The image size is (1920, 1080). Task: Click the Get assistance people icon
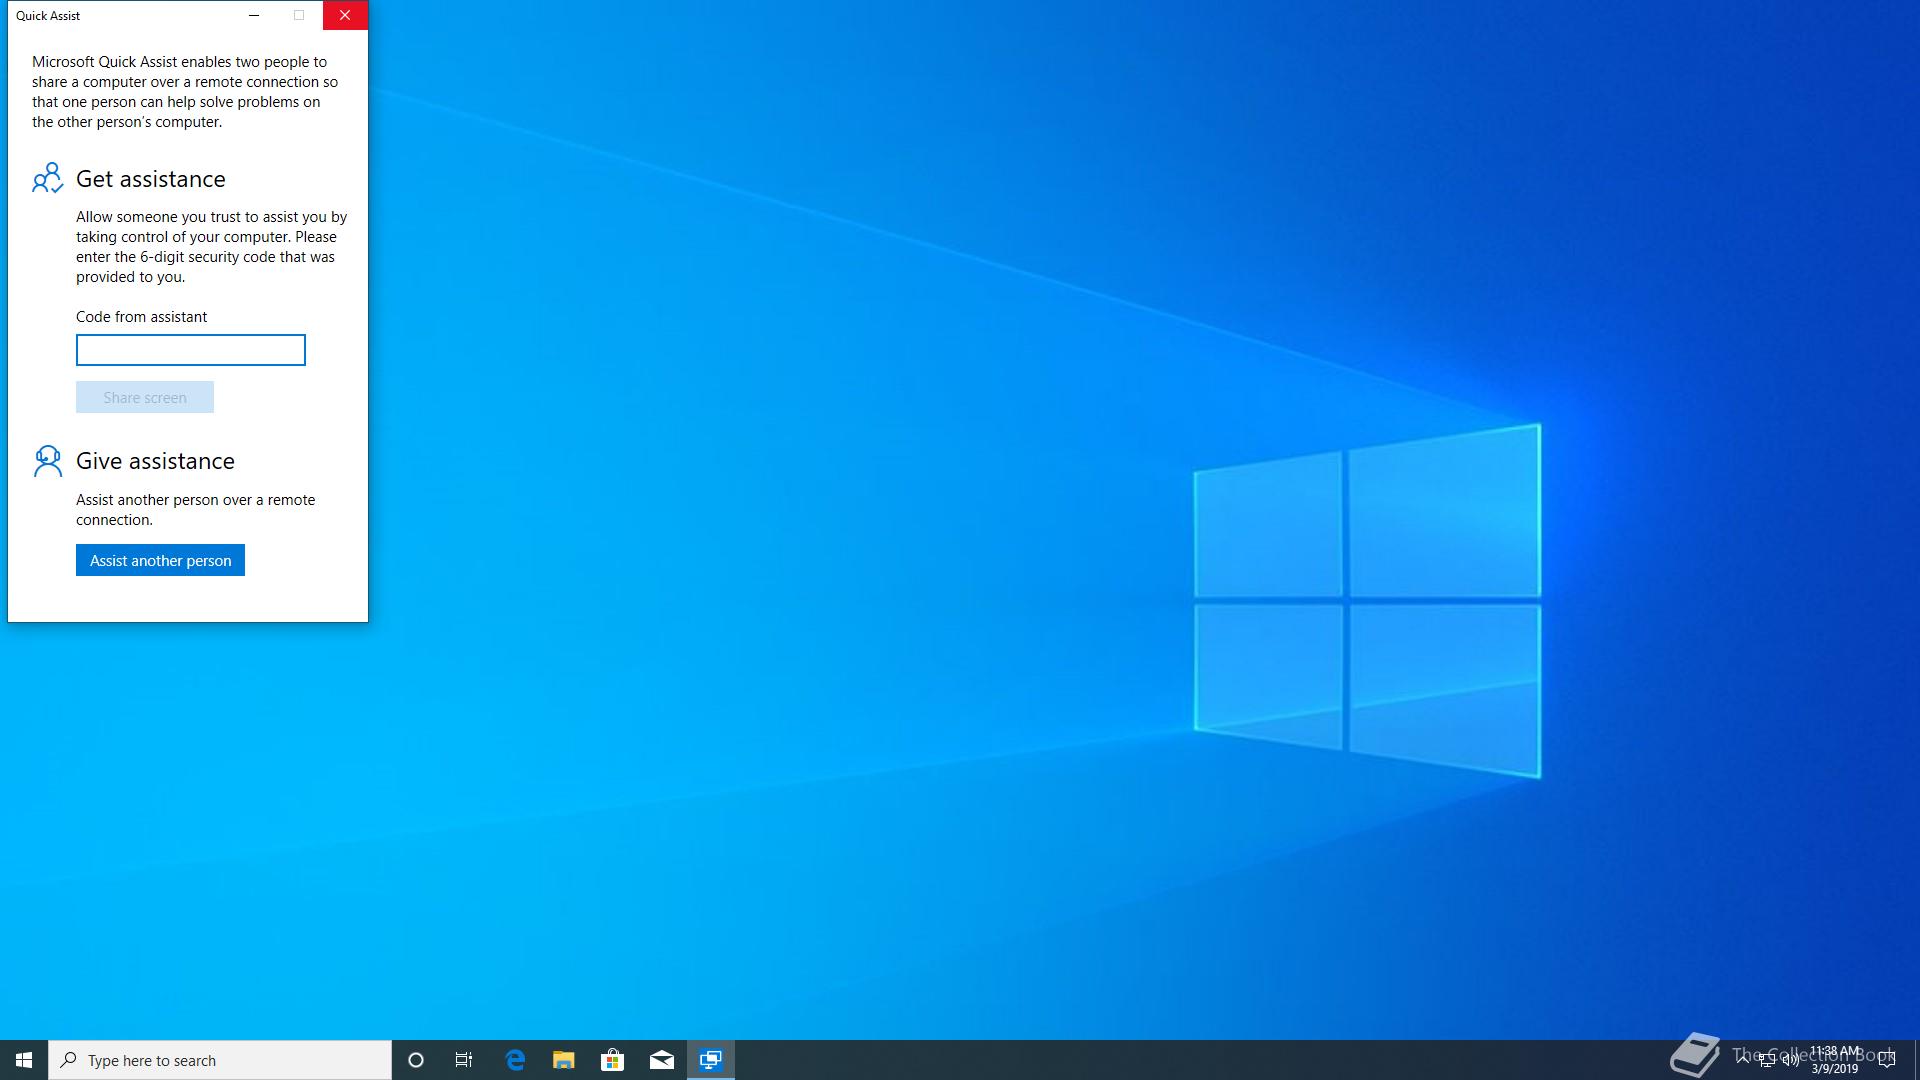click(47, 179)
